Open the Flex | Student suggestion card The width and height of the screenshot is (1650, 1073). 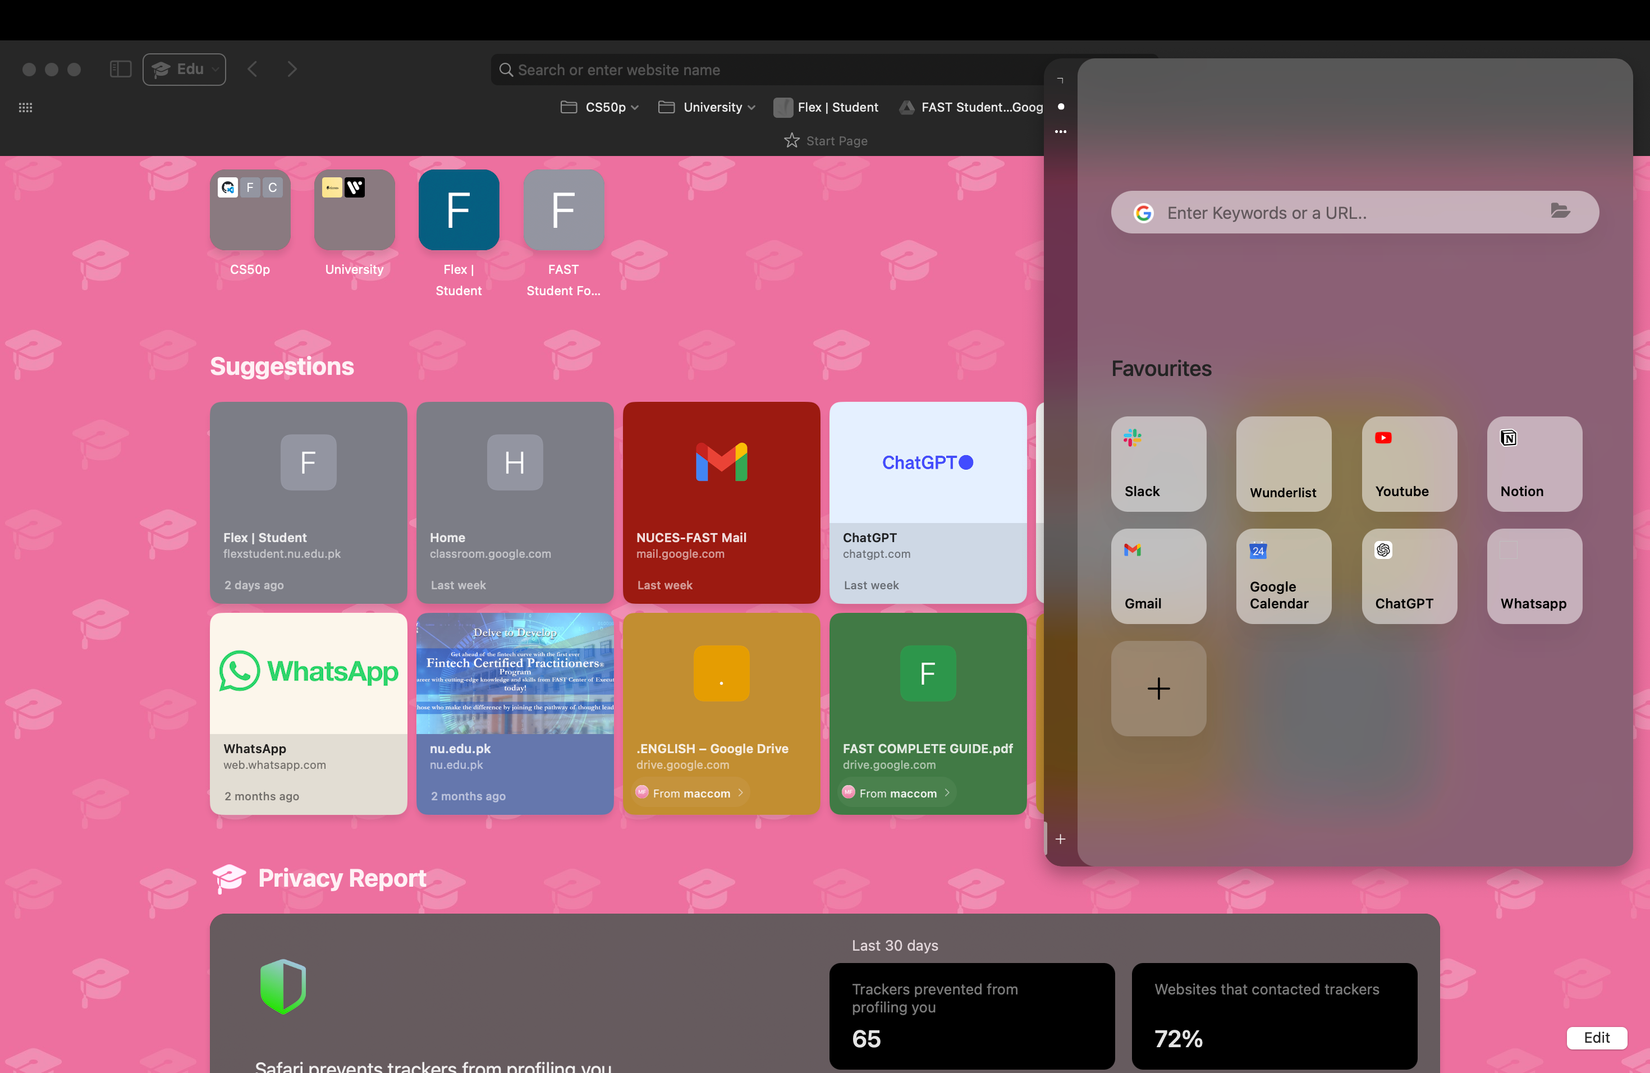point(308,502)
